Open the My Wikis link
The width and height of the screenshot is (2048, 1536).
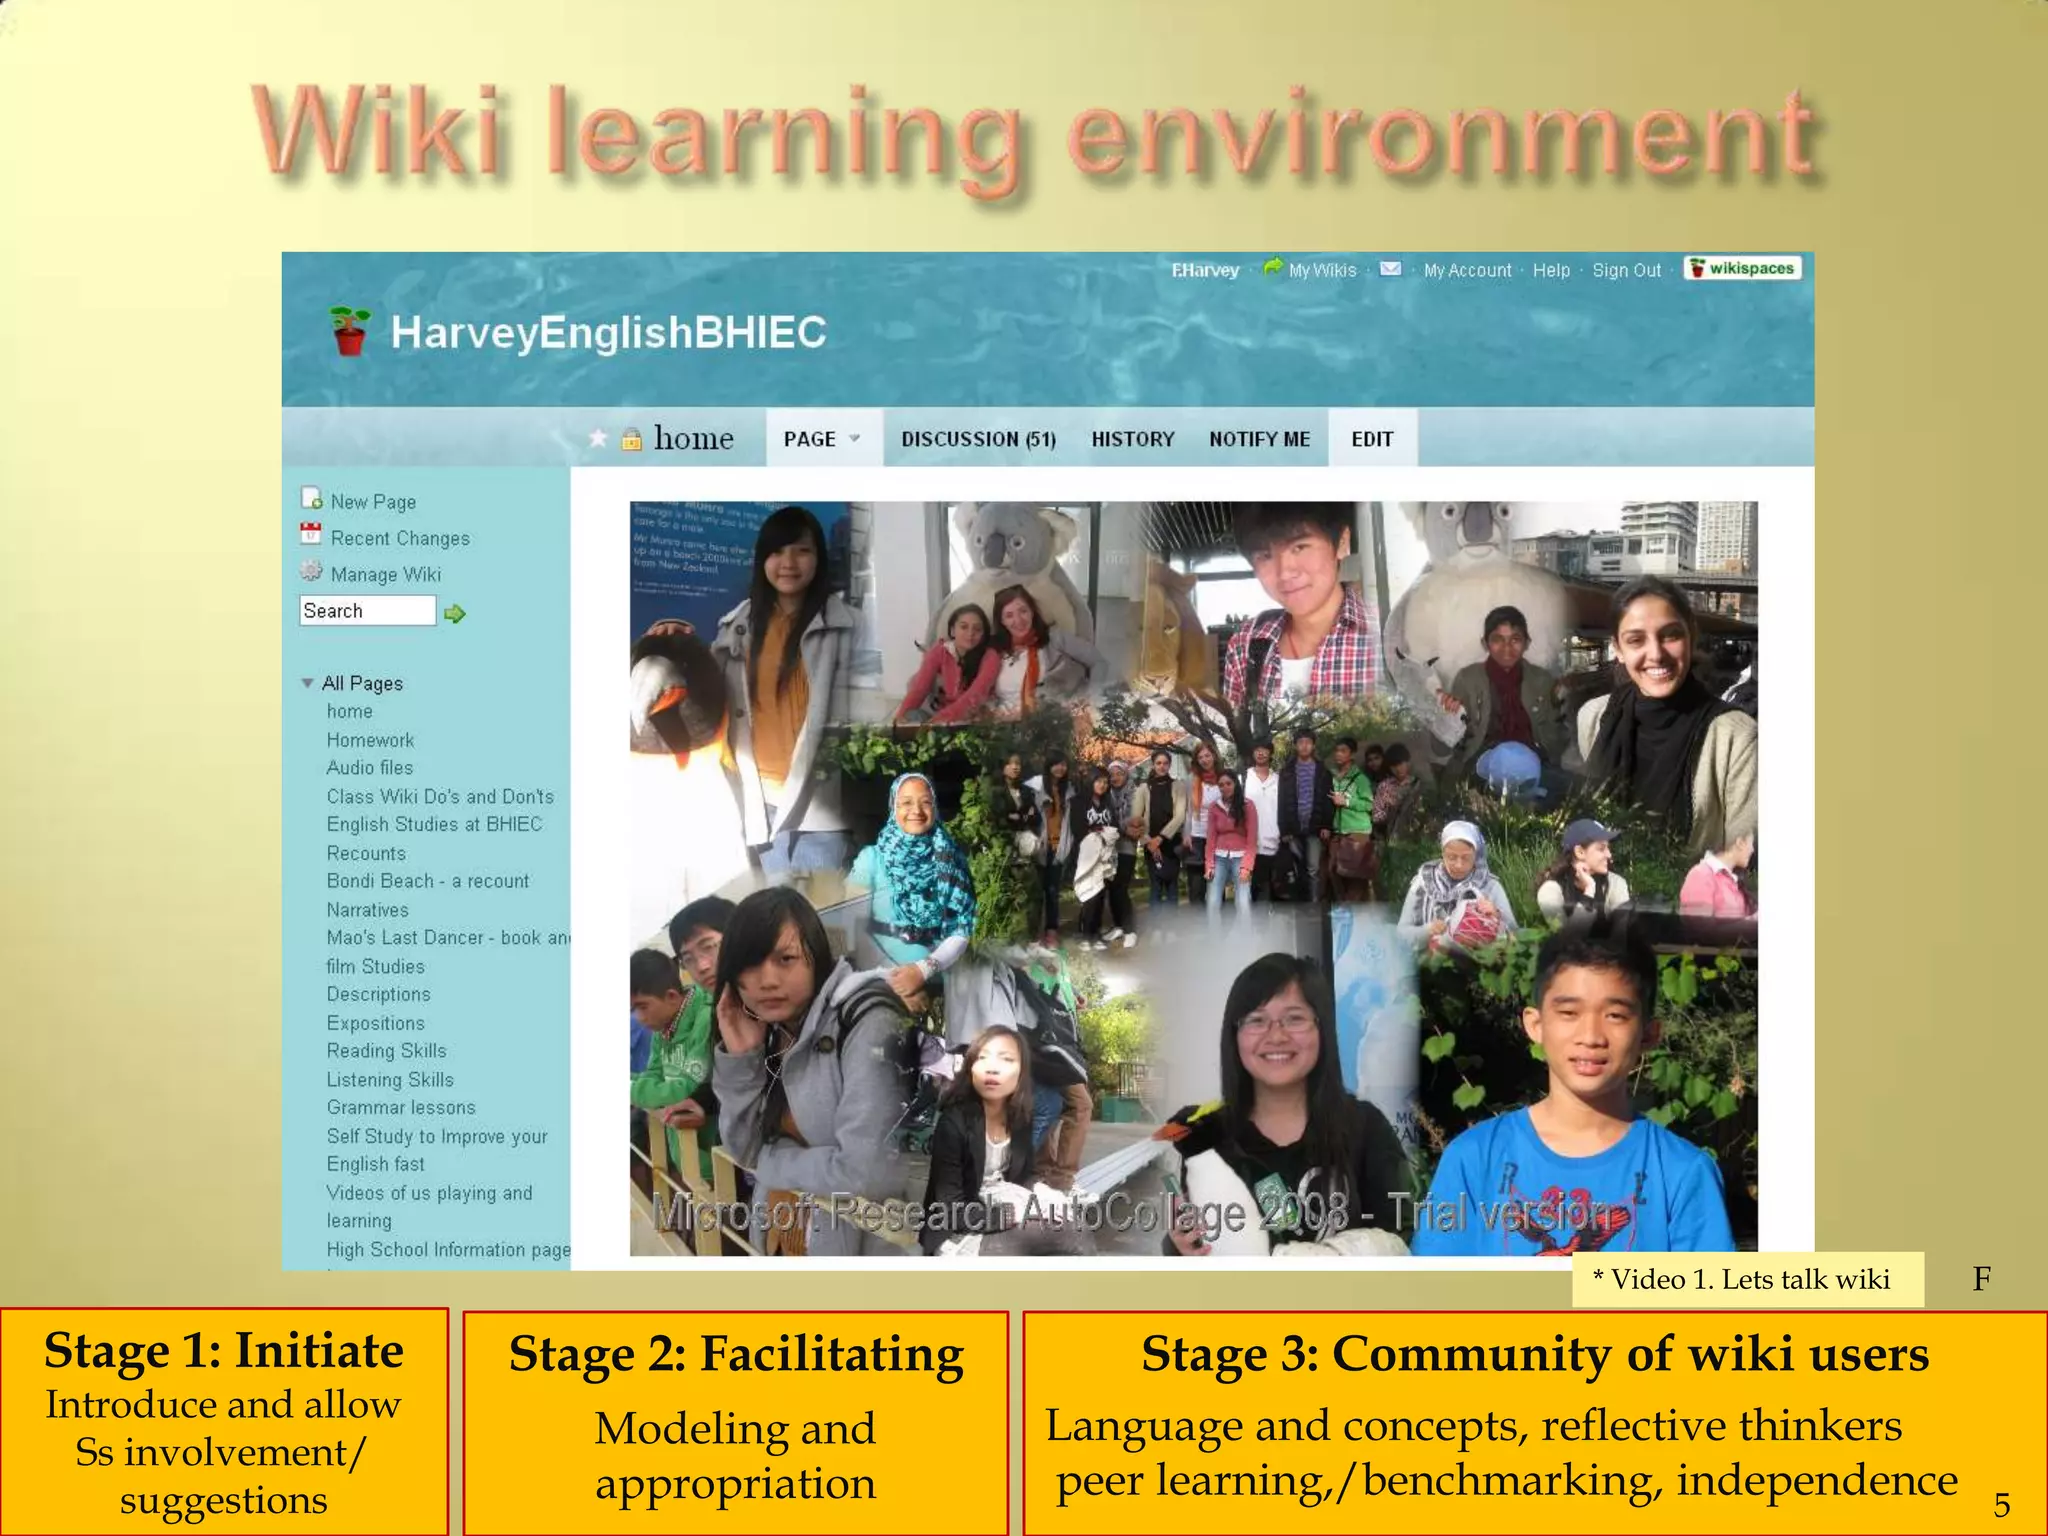[x=1322, y=270]
